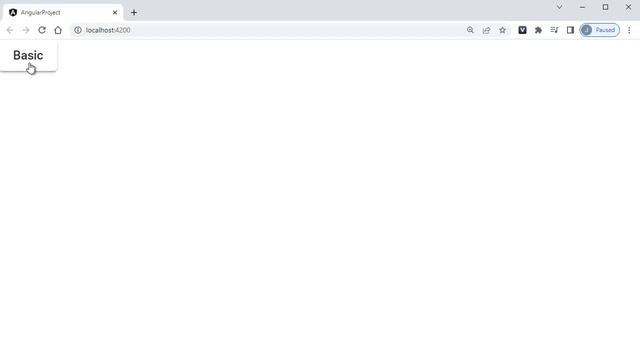Minimize the browser window

point(582,7)
